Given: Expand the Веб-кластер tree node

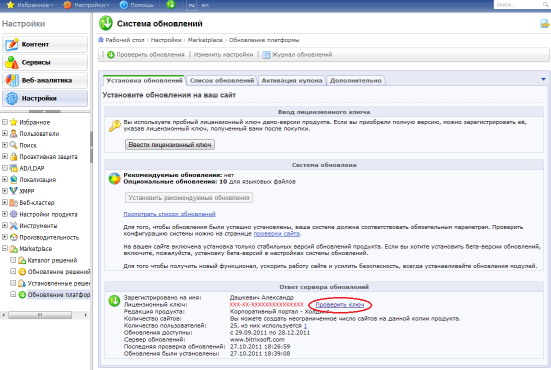Looking at the screenshot, I should coord(5,202).
